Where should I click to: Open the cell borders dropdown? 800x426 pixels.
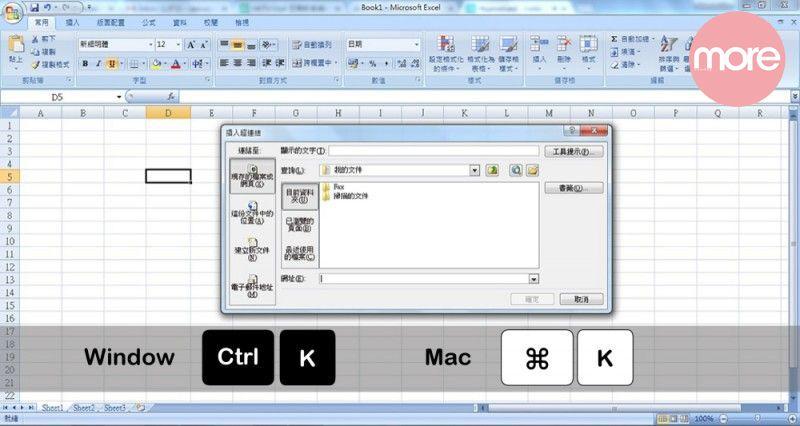(143, 64)
